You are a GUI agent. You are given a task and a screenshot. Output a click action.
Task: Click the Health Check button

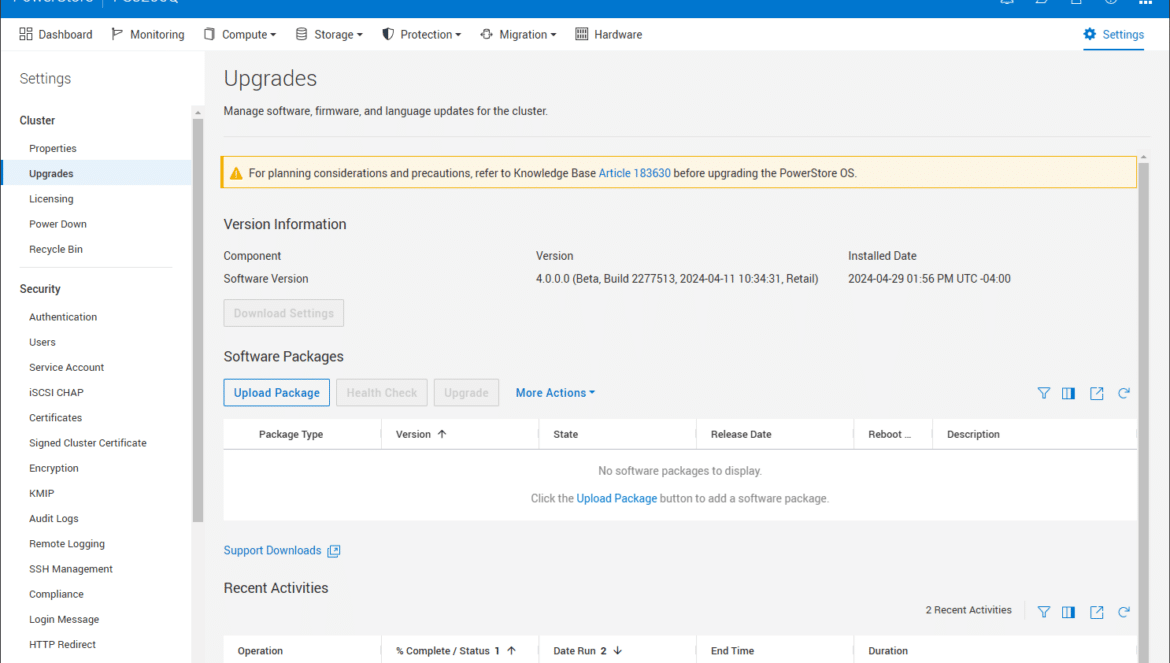382,393
